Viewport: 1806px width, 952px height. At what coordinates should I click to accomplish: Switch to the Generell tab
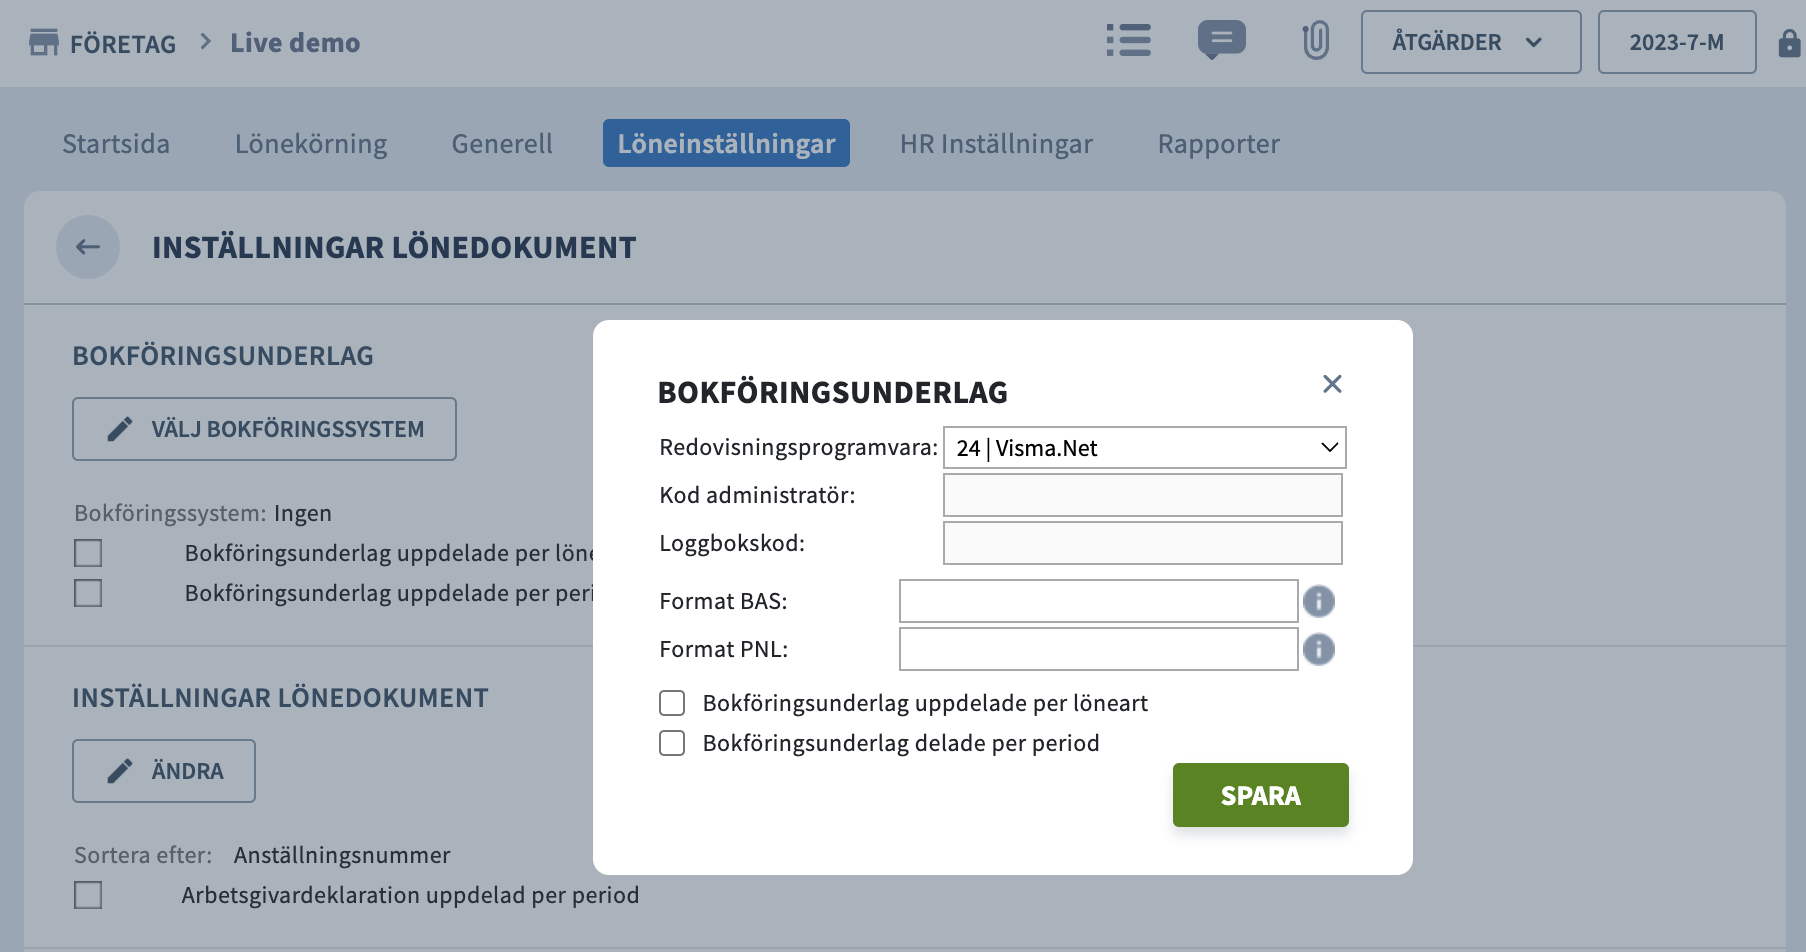point(502,144)
